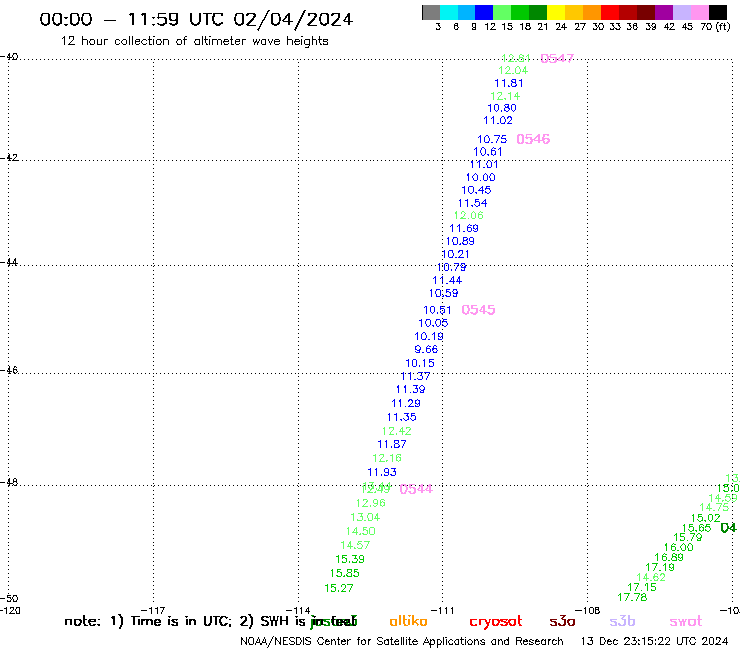The height and width of the screenshot is (650, 740).
Task: Click the gray swatch in the color scale
Action: pyautogui.click(x=431, y=12)
